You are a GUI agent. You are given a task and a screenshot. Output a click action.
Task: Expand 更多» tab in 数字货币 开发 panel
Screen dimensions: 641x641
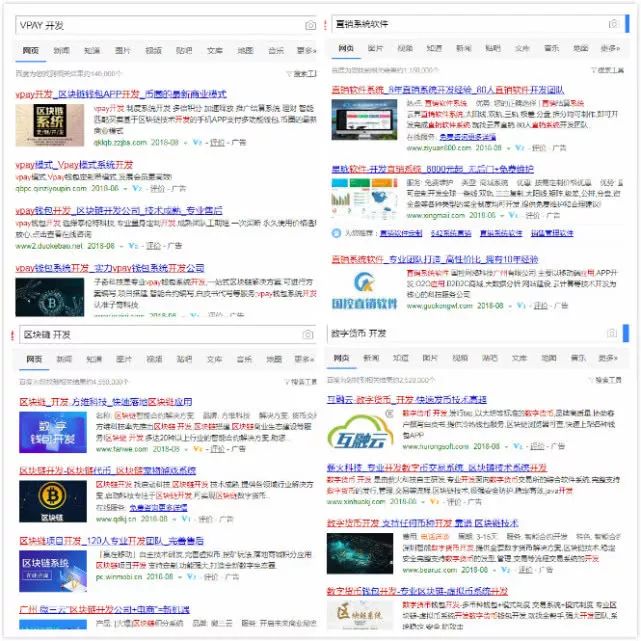[x=608, y=358]
